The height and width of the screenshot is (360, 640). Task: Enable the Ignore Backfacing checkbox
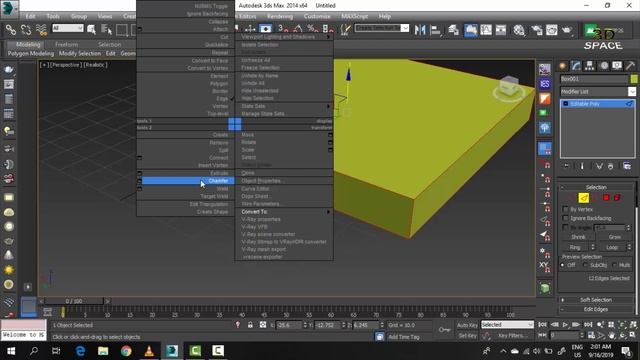[565, 218]
